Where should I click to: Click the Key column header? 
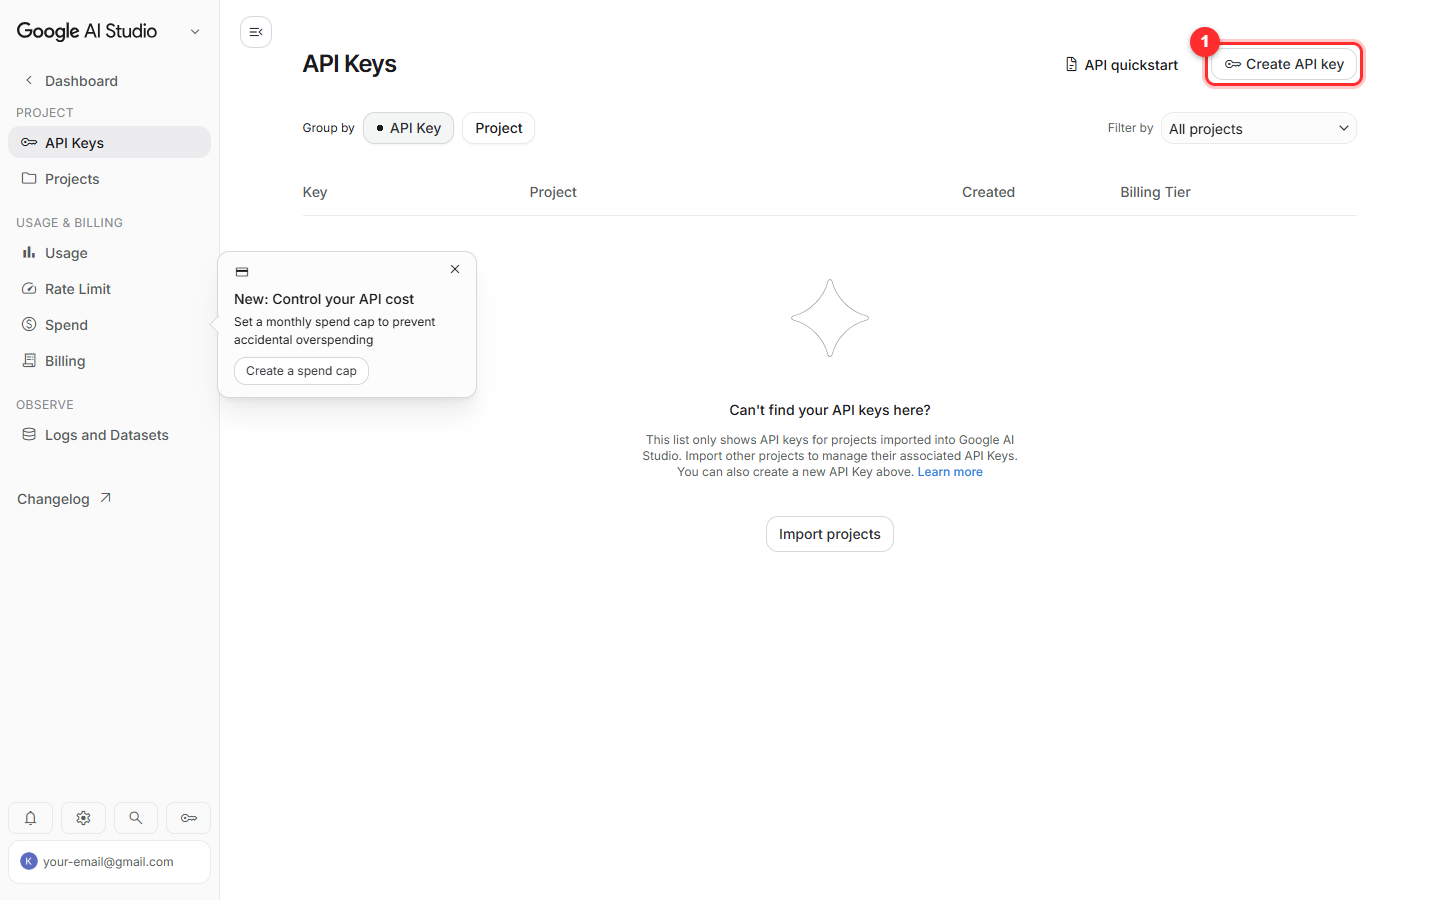[315, 192]
